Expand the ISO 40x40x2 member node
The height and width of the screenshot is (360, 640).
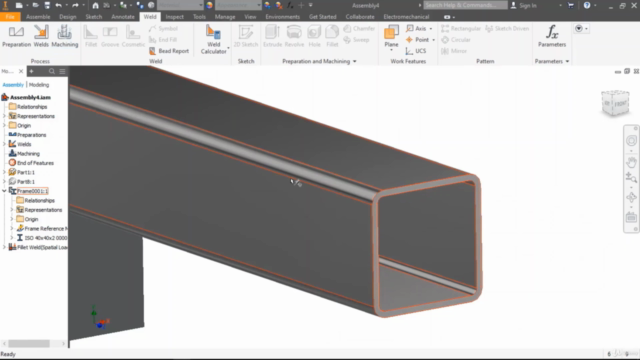coord(12,238)
